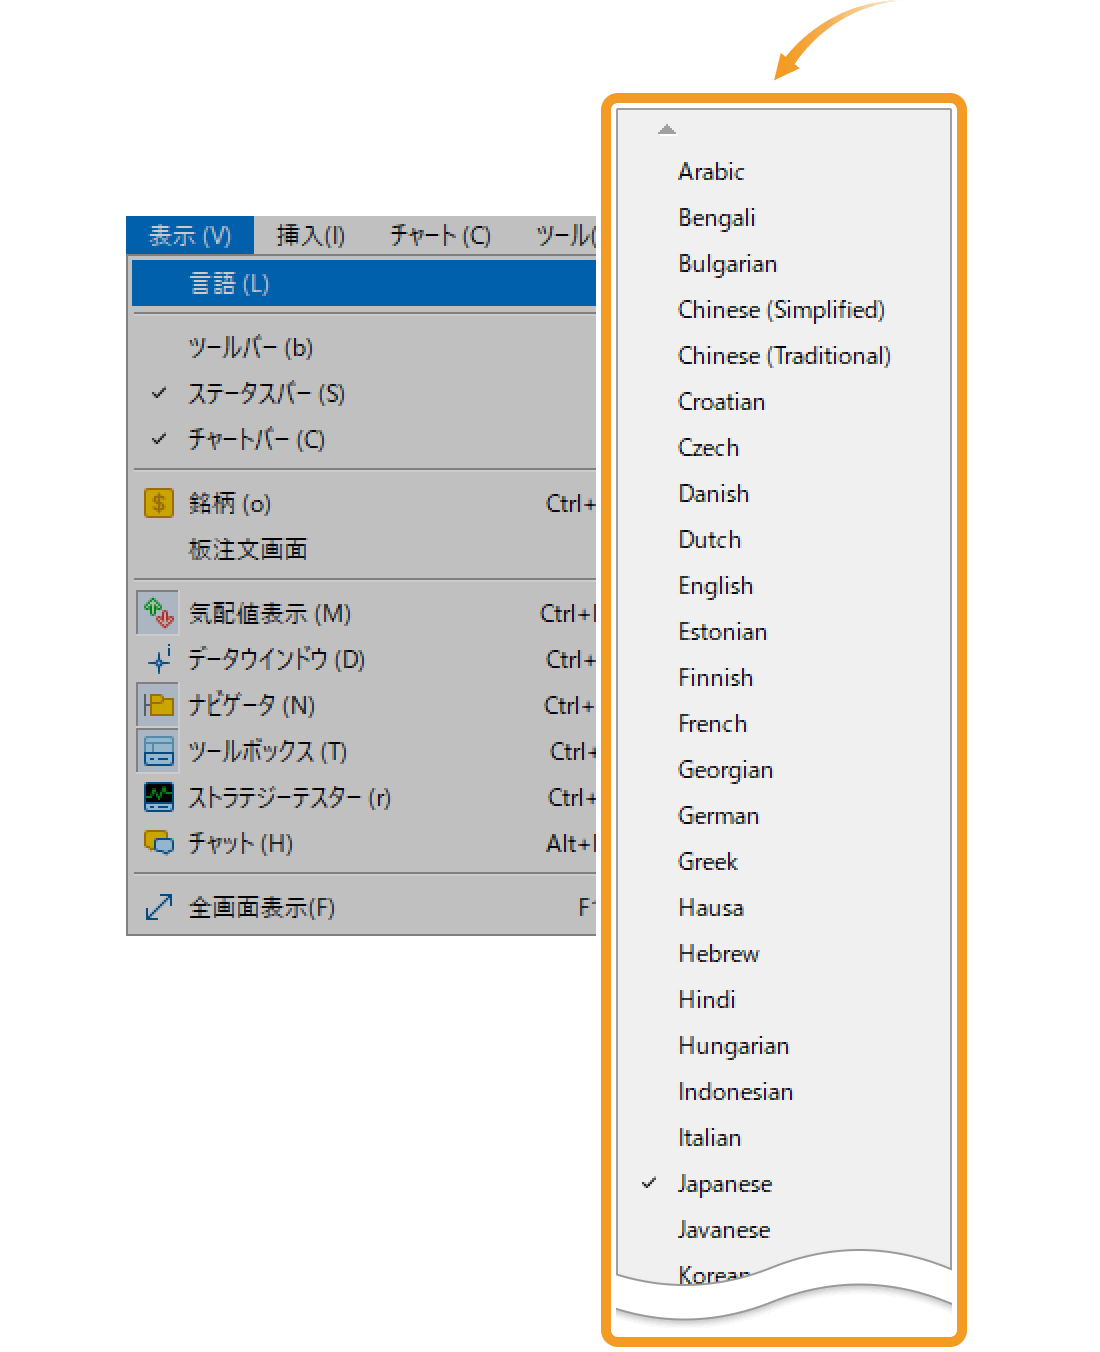This screenshot has width=1100, height=1352.
Task: Open the 銘柄 symbols dialog via its dollar icon
Action: (x=158, y=503)
